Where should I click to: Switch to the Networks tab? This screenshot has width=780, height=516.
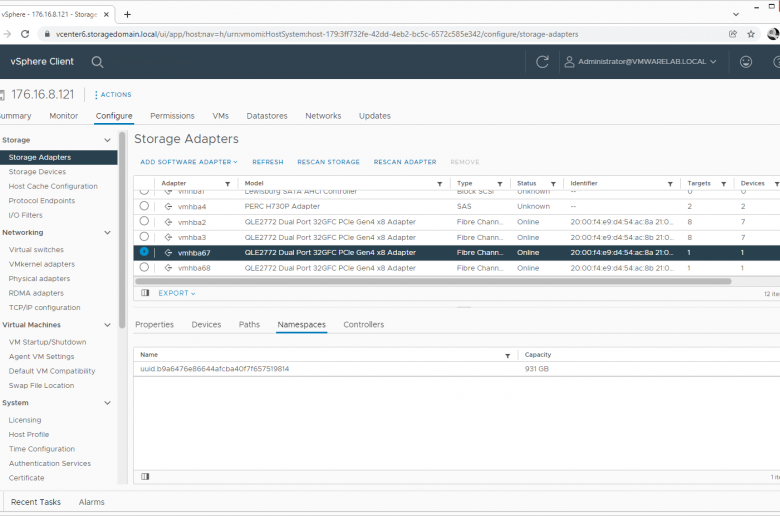pos(323,116)
